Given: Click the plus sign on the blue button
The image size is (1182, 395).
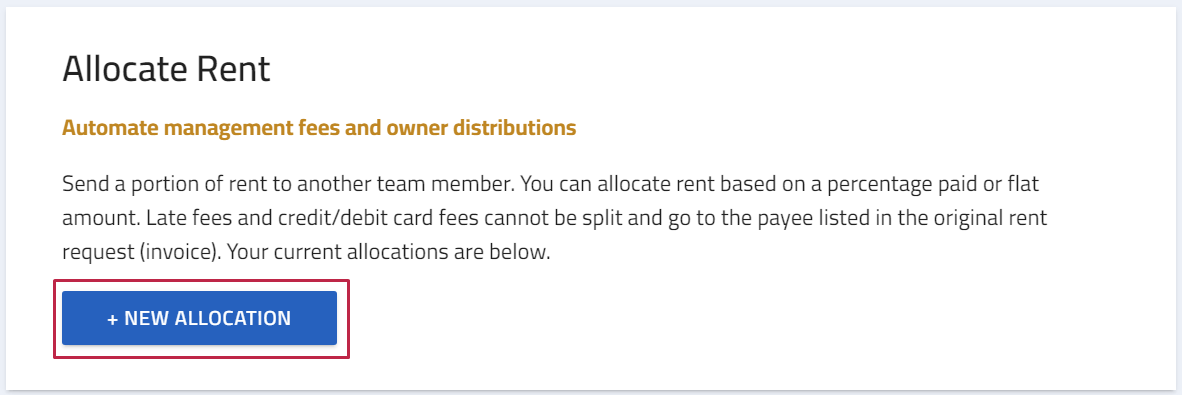Looking at the screenshot, I should pos(112,319).
